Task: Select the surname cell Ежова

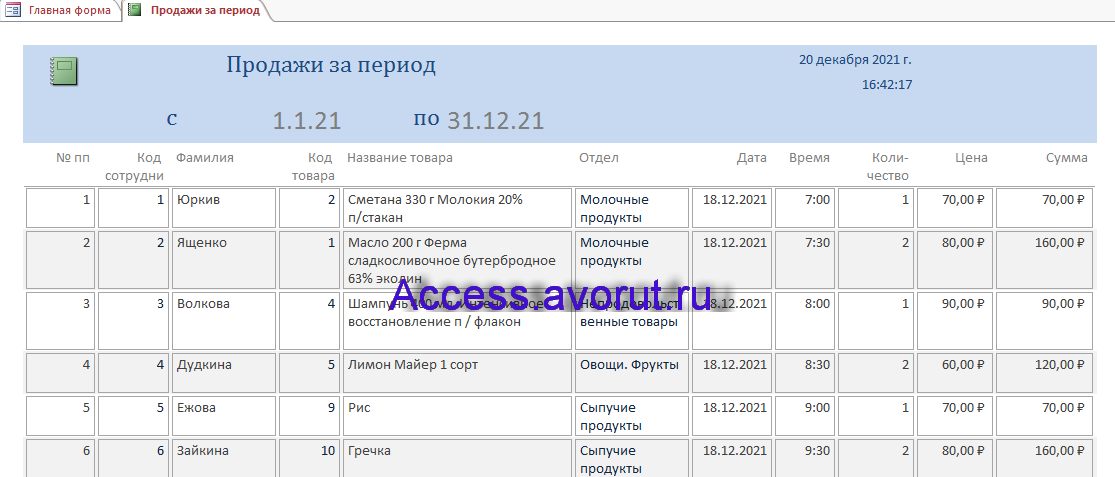Action: [223, 416]
